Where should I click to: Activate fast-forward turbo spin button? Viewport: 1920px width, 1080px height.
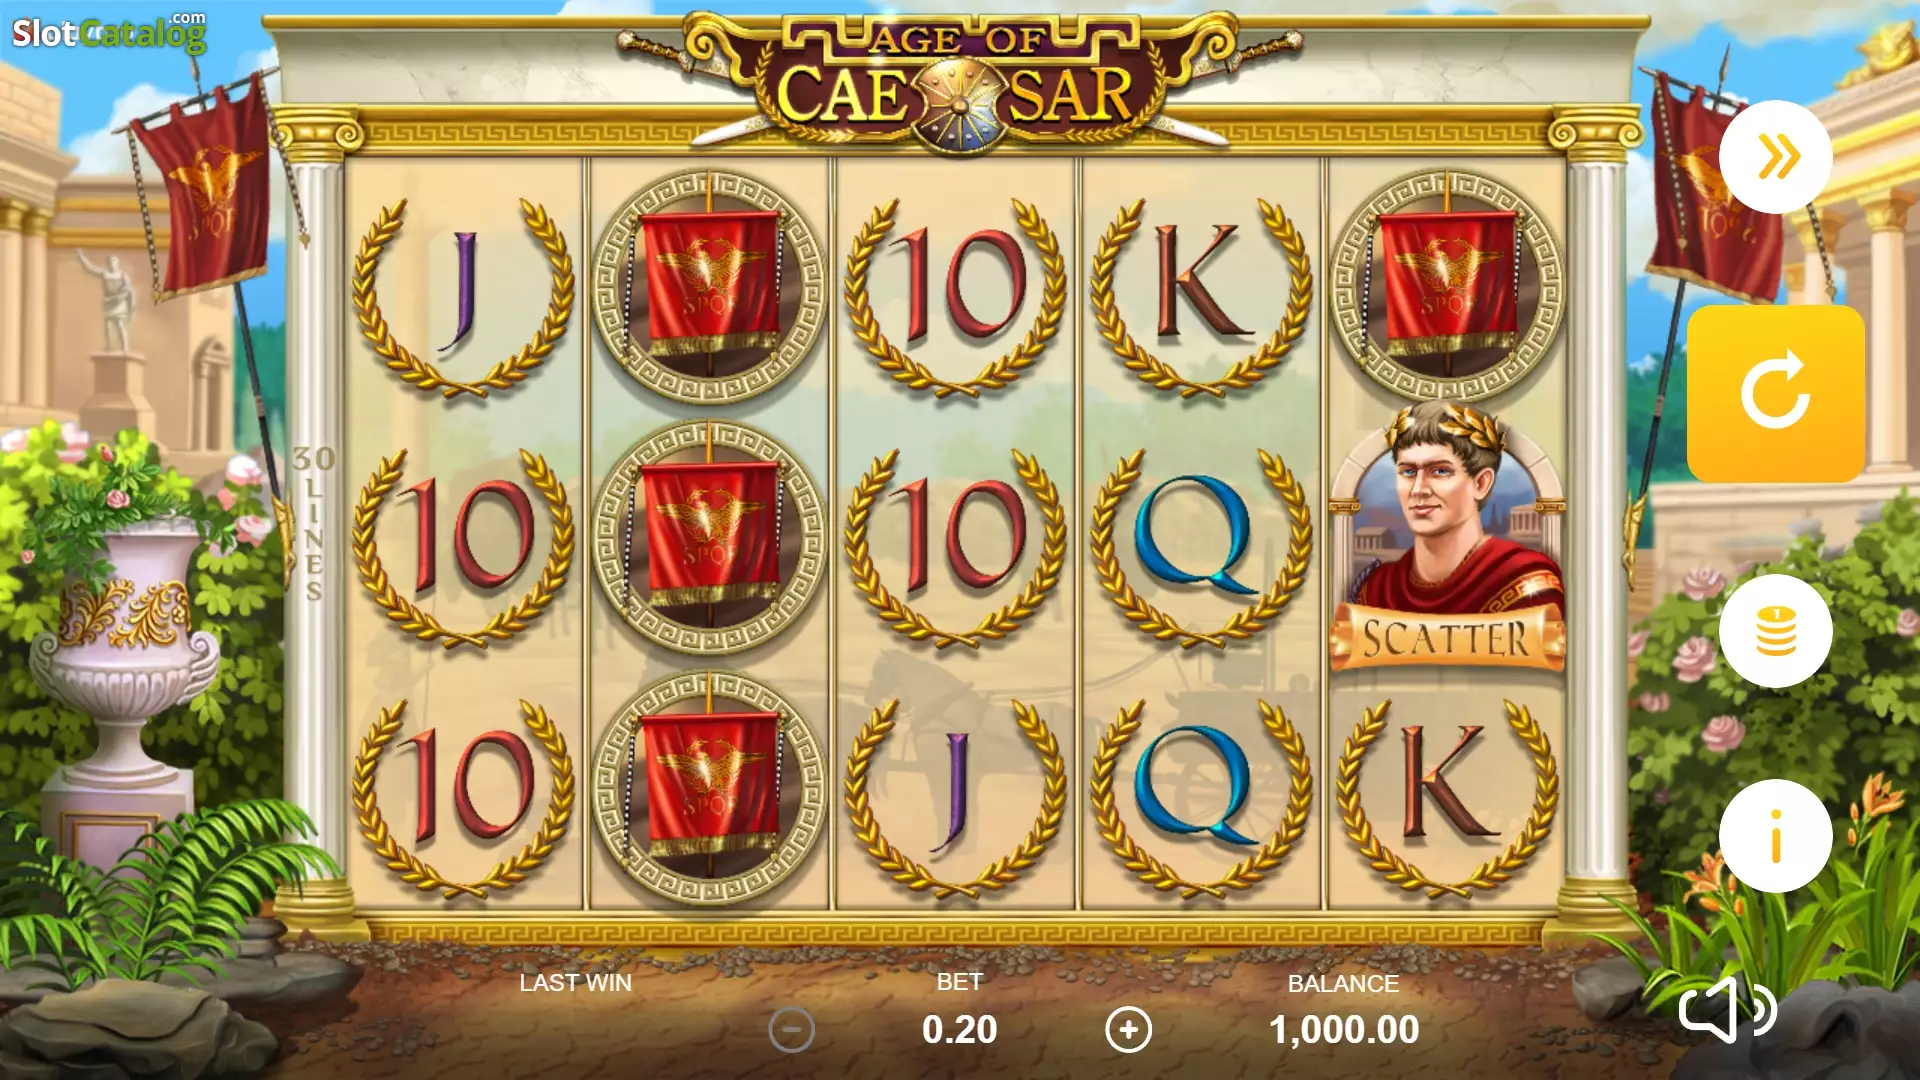click(x=1775, y=157)
